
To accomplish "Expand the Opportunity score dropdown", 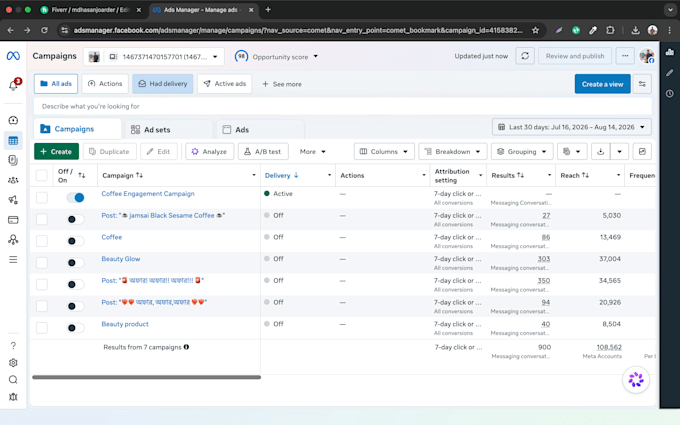I will 277,57.
